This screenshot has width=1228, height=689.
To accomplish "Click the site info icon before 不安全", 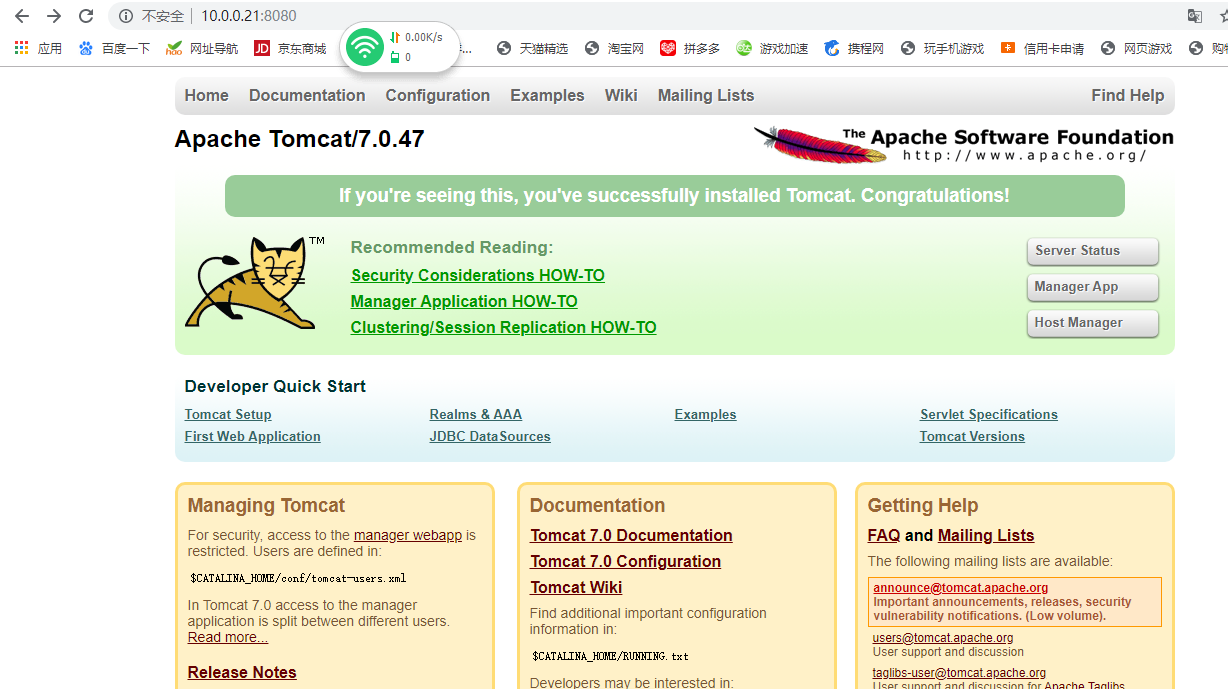I will point(126,16).
